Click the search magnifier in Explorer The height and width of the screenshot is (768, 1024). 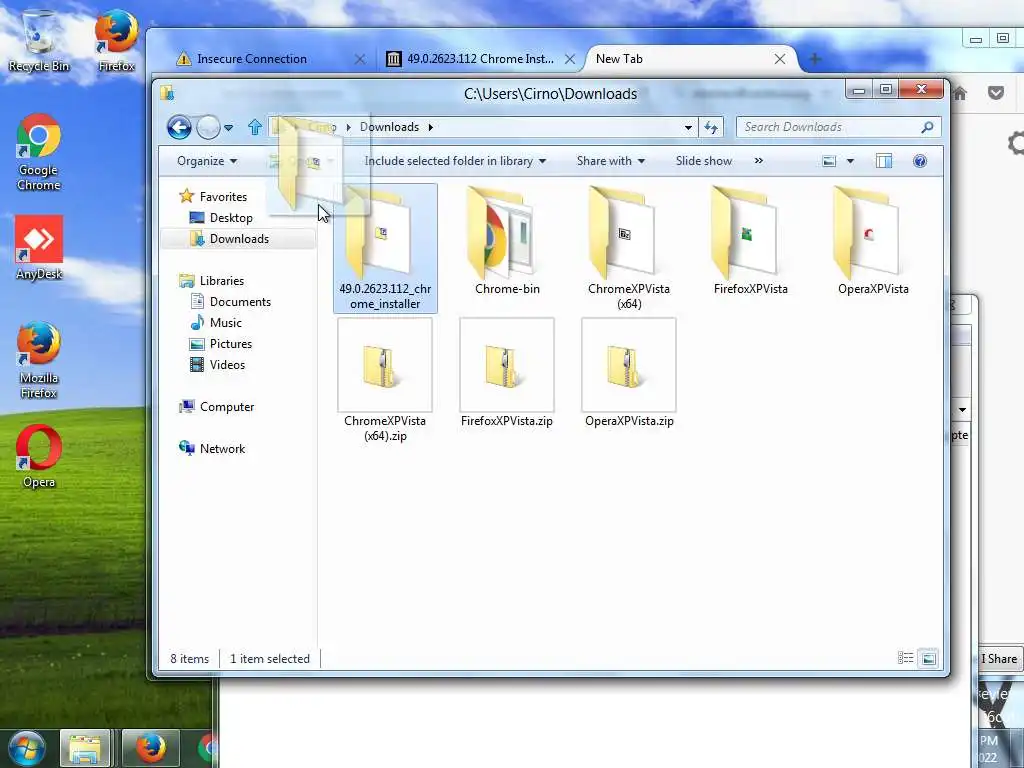coord(927,127)
